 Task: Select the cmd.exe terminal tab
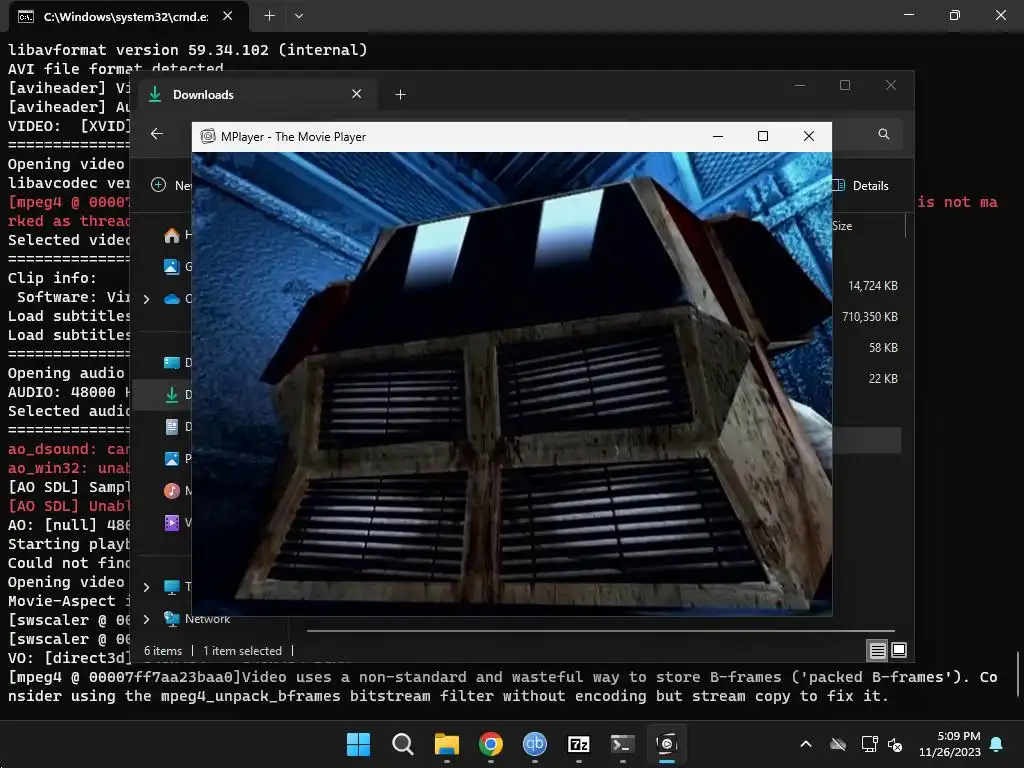[x=128, y=16]
